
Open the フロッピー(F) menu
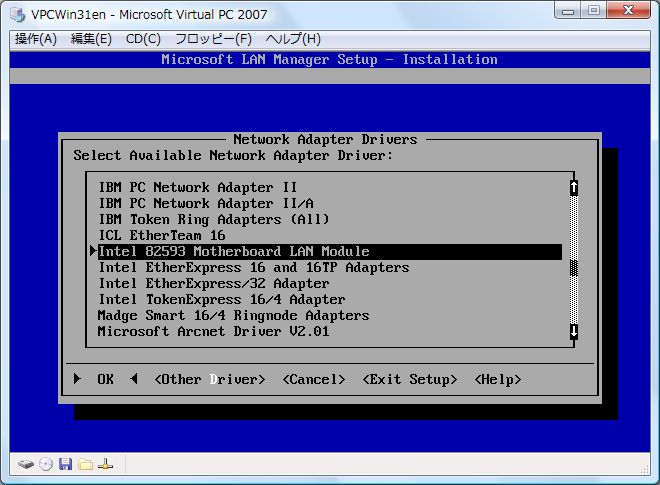(213, 39)
